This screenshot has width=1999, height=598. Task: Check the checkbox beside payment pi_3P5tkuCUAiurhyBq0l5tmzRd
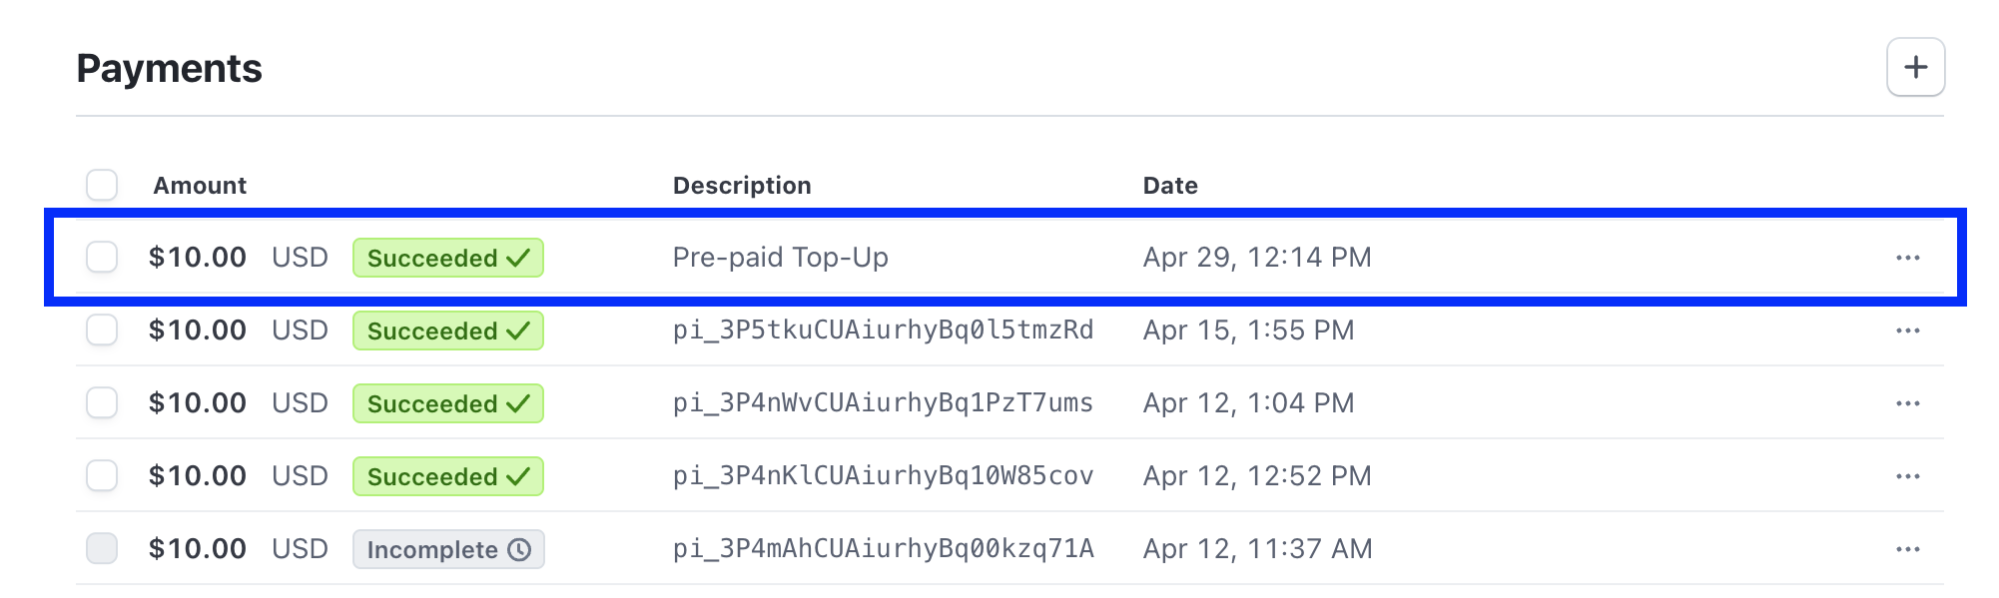point(101,330)
